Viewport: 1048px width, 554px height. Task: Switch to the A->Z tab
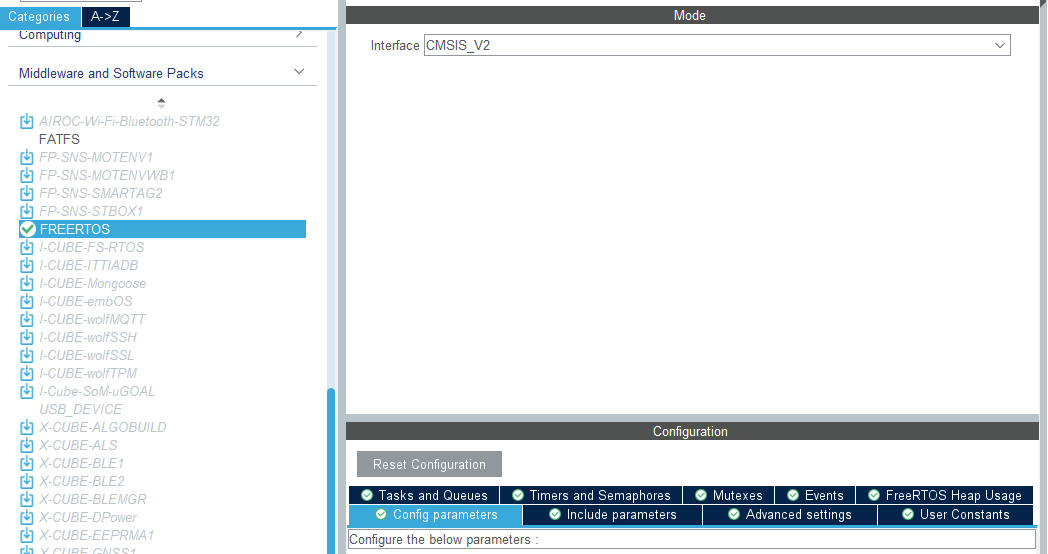[106, 17]
